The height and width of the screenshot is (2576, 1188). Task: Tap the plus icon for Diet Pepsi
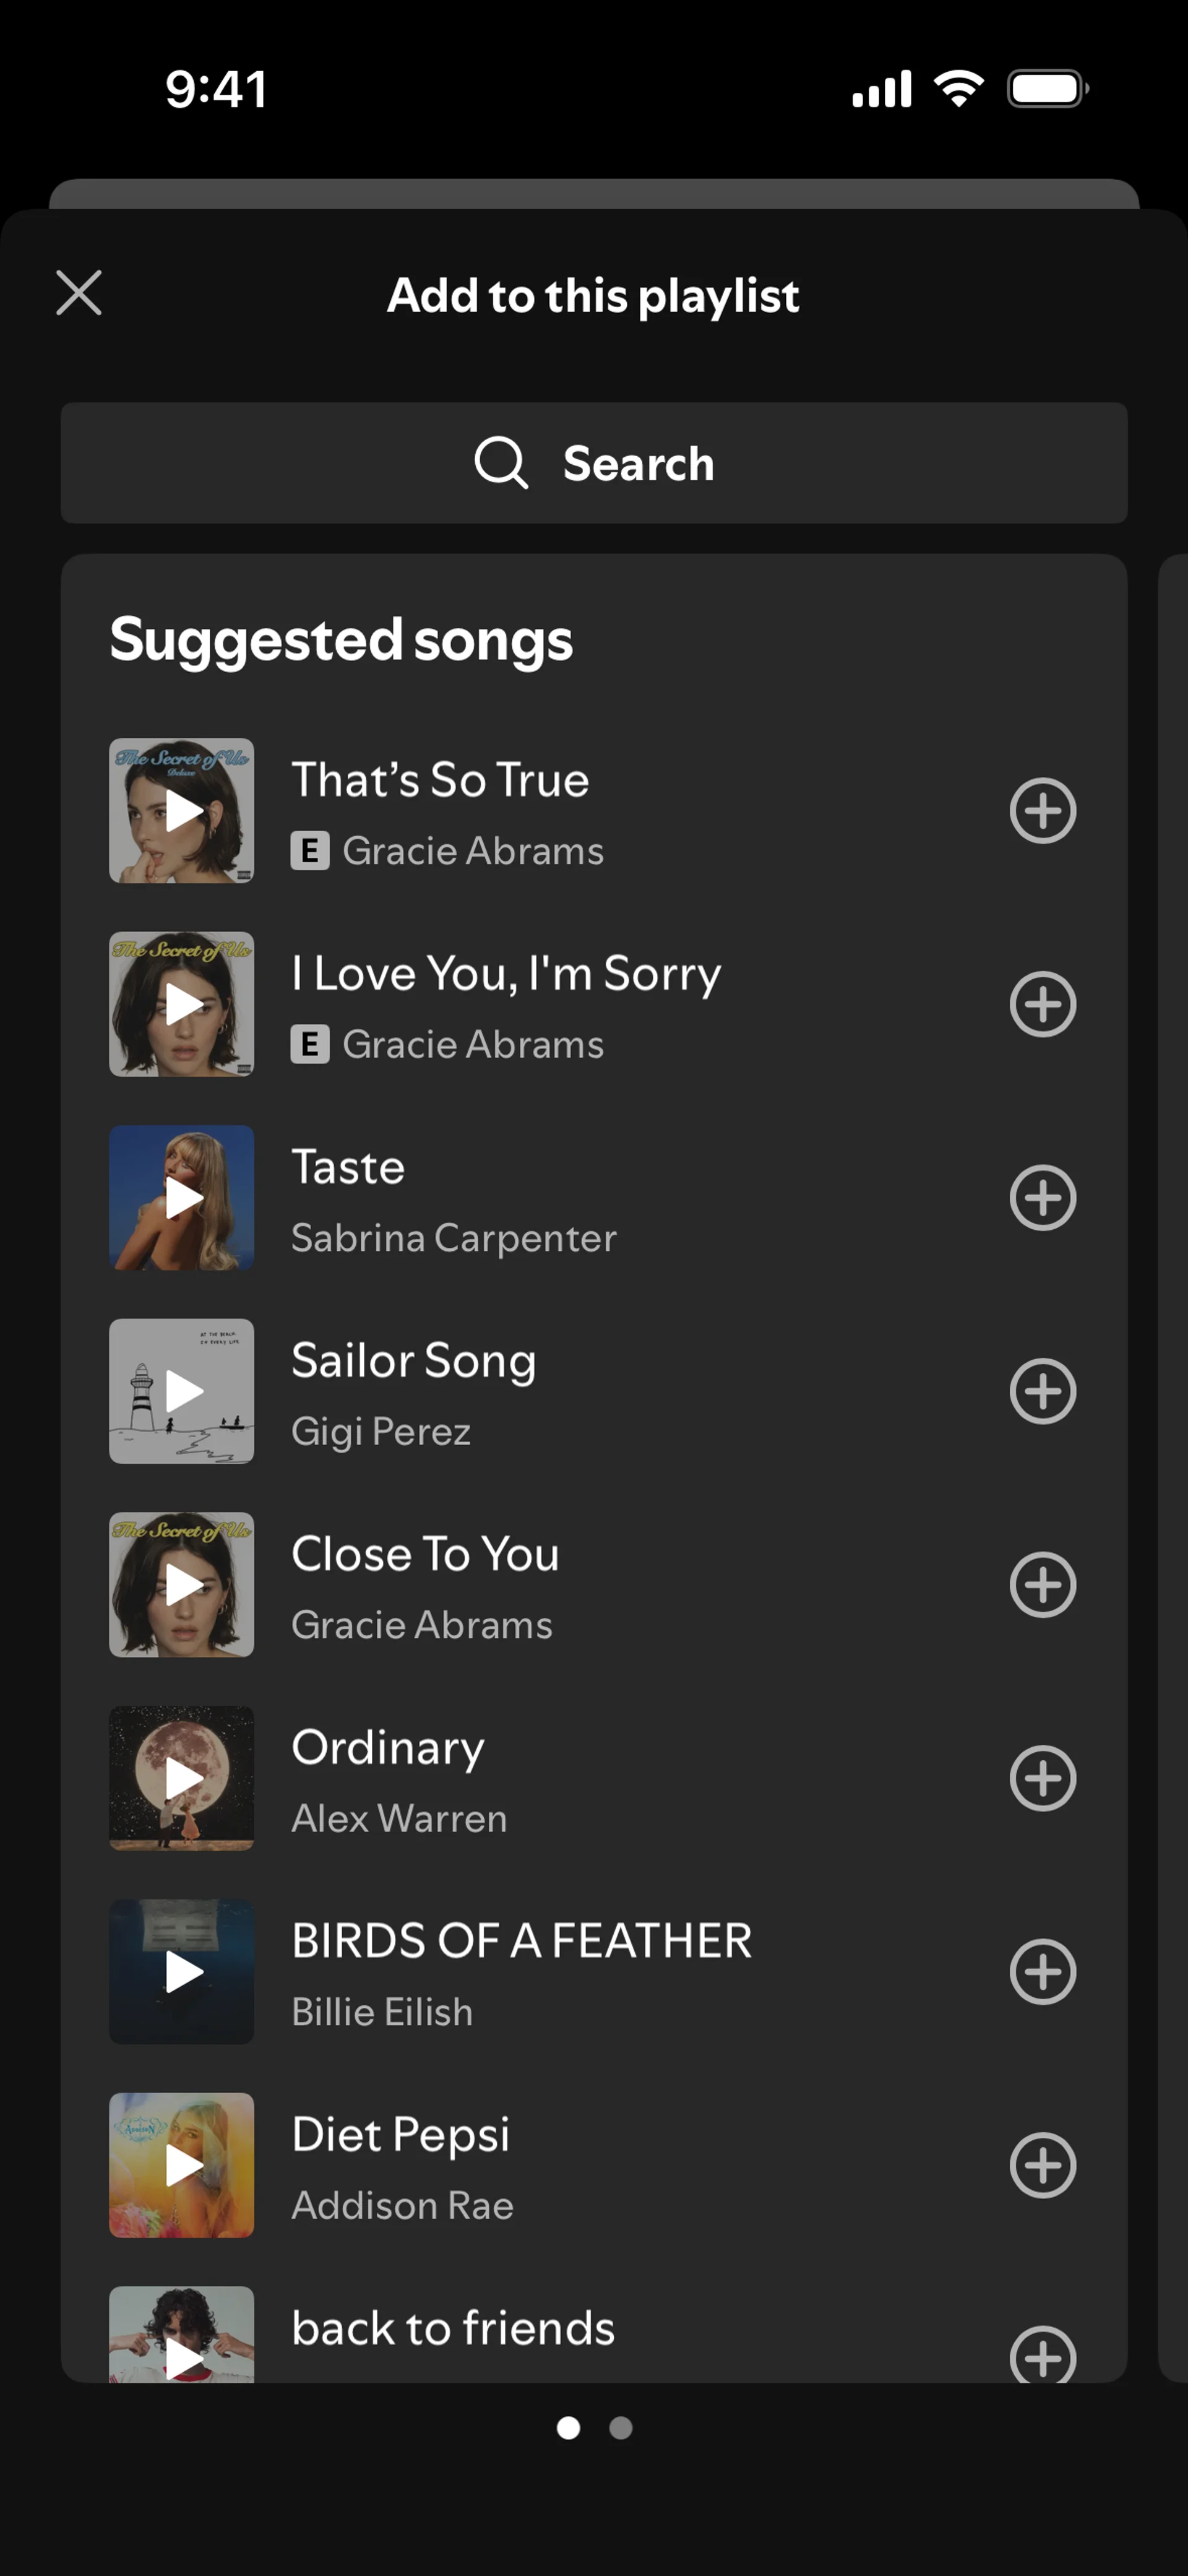pyautogui.click(x=1042, y=2165)
